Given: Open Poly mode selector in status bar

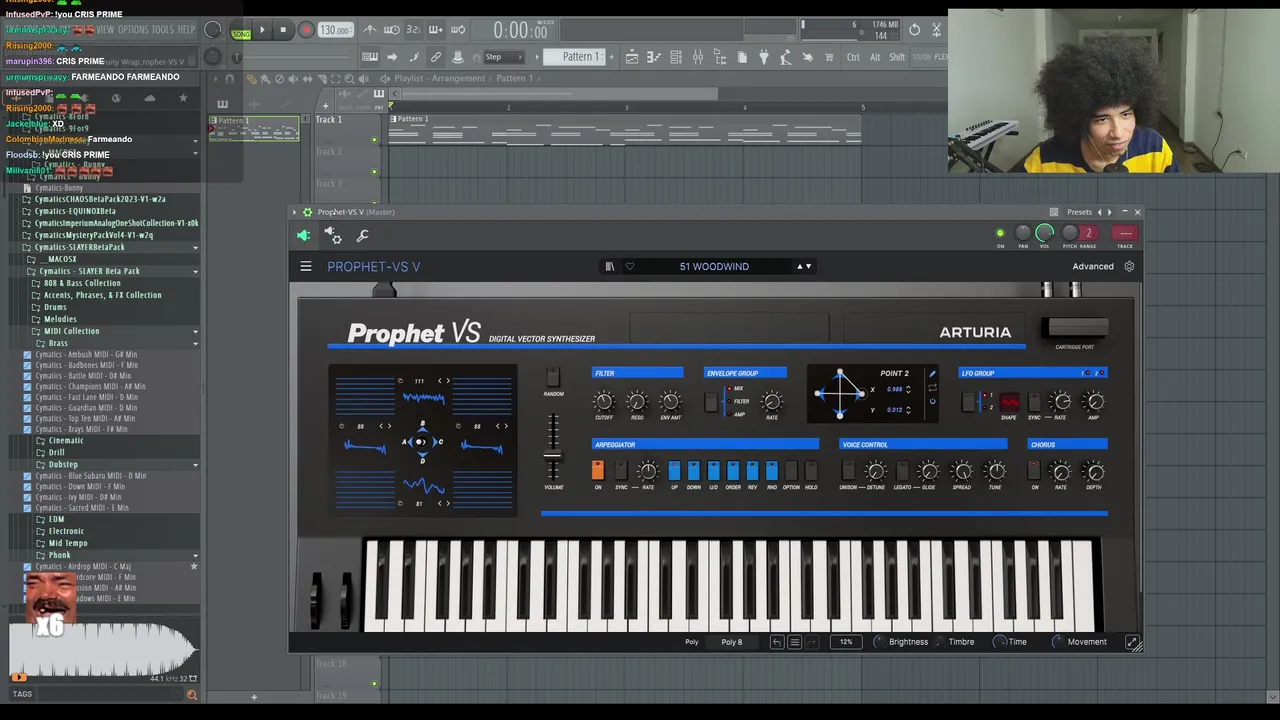Looking at the screenshot, I should coord(692,642).
